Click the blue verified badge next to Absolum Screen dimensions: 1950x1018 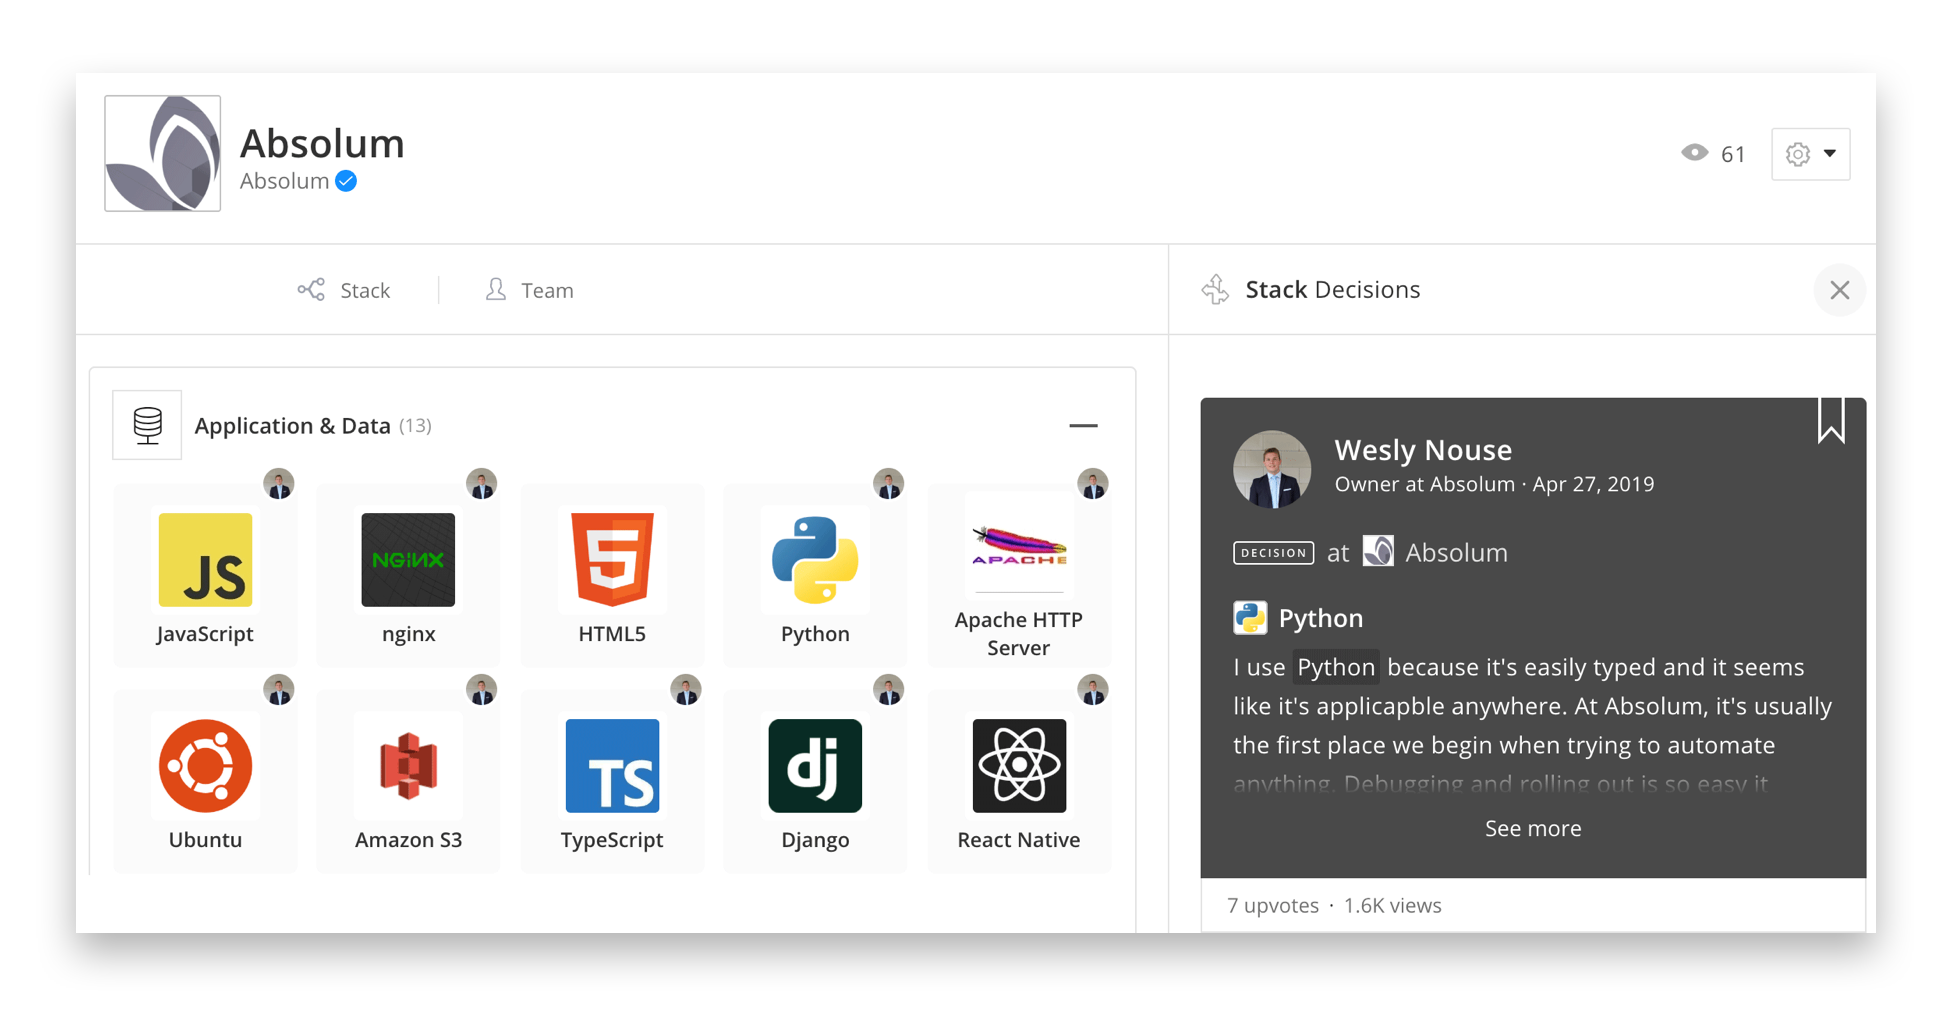(x=346, y=181)
